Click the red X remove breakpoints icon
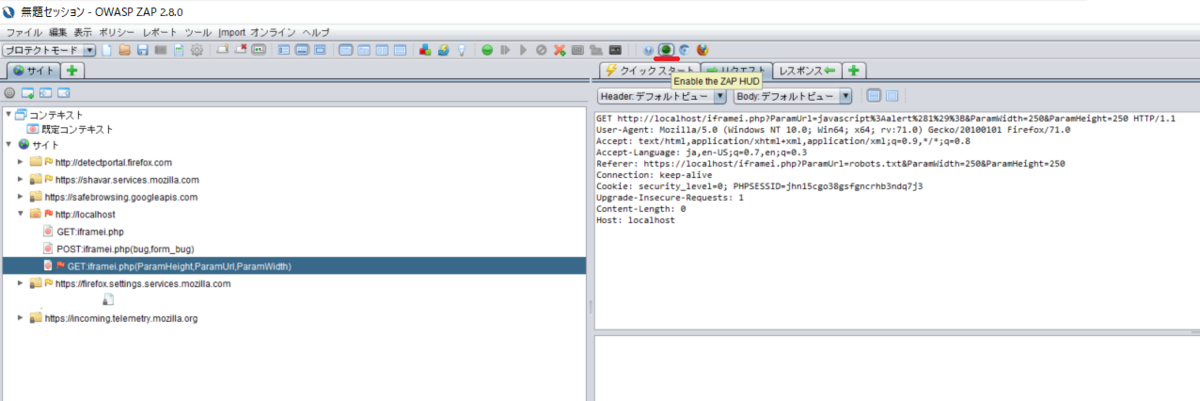 pyautogui.click(x=559, y=50)
